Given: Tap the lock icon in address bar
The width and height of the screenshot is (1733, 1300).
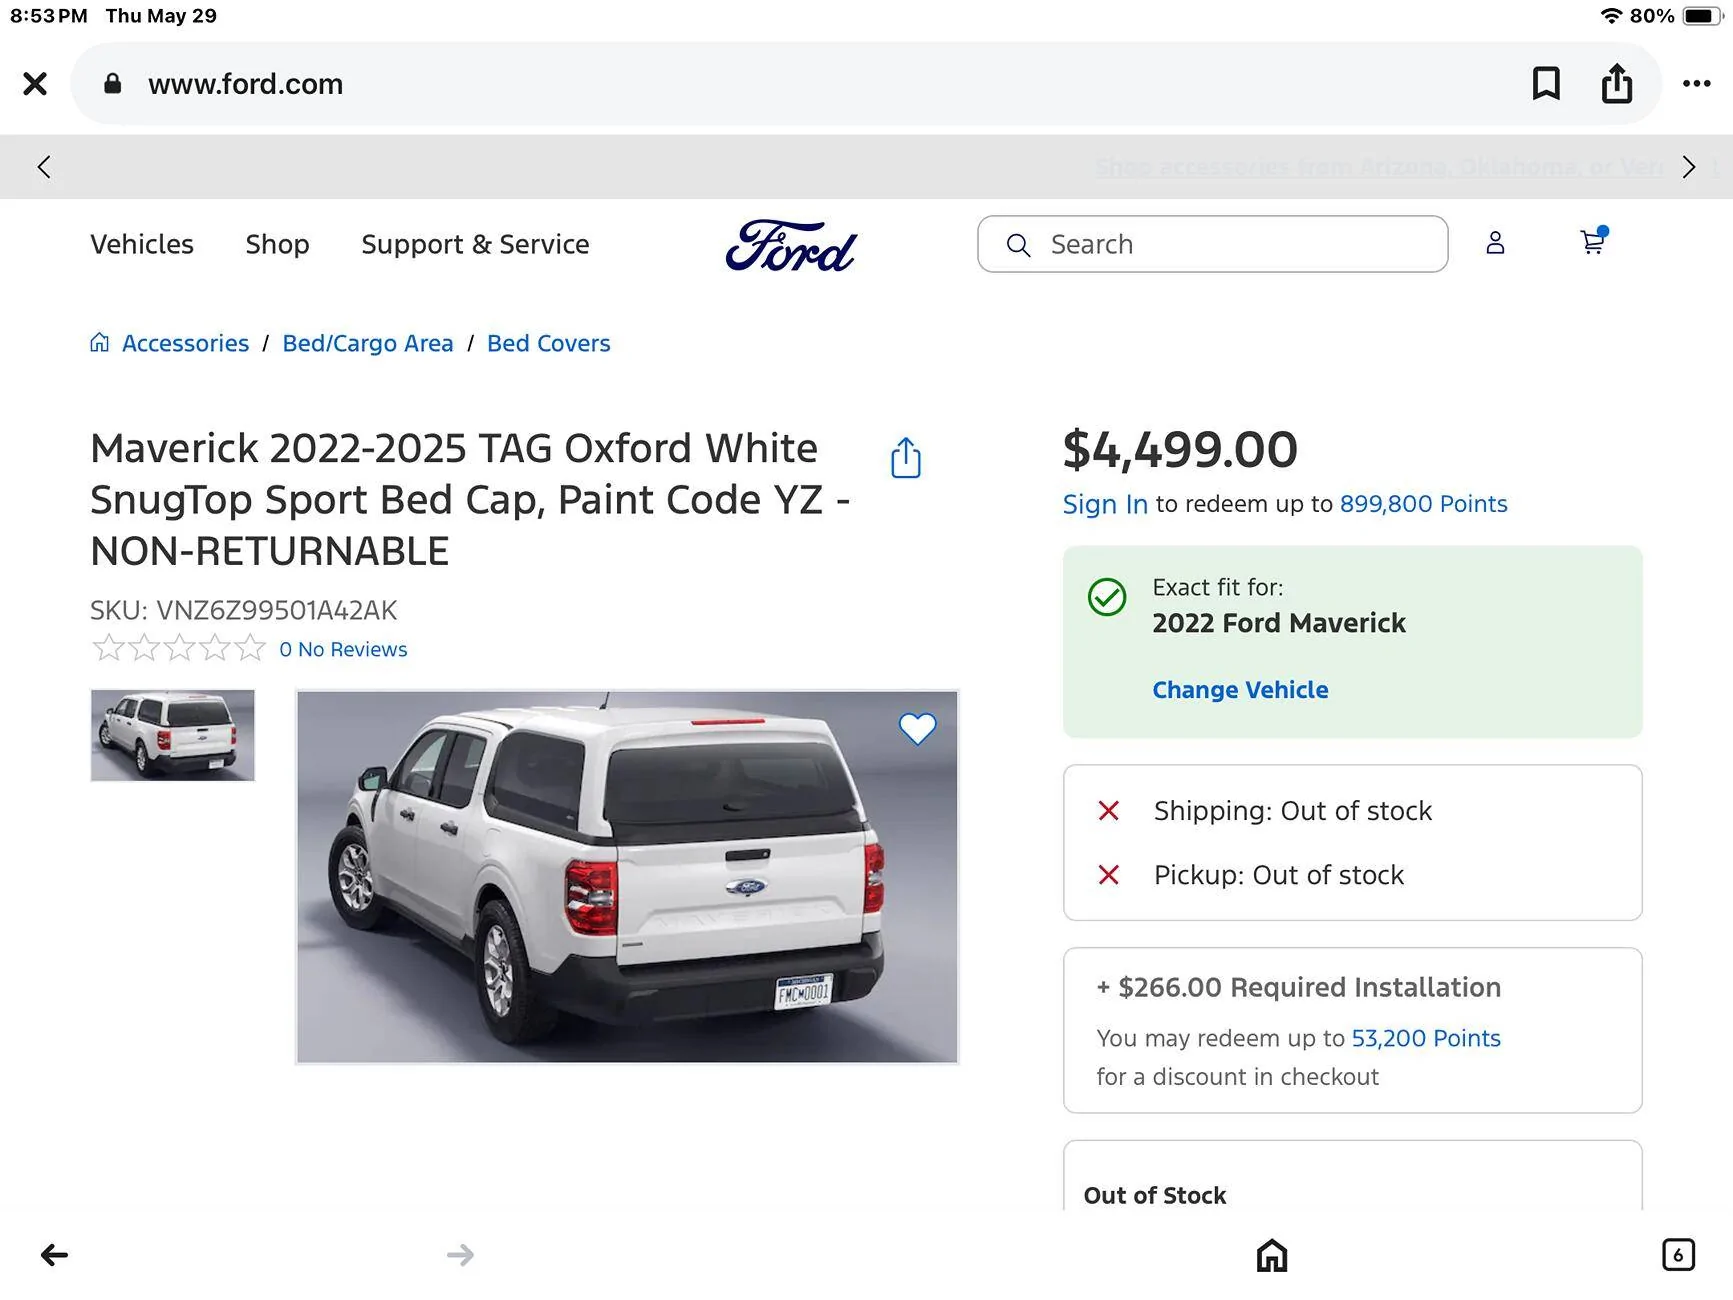Looking at the screenshot, I should tap(112, 84).
